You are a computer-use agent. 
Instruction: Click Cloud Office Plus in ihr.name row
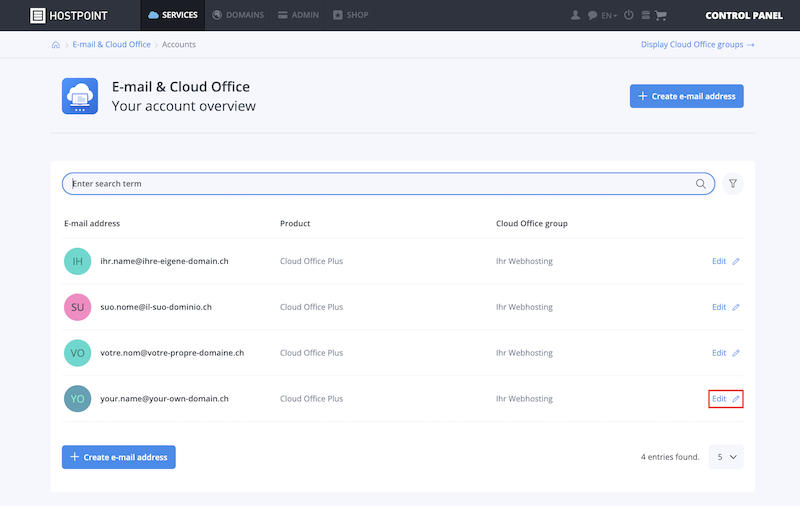(311, 261)
